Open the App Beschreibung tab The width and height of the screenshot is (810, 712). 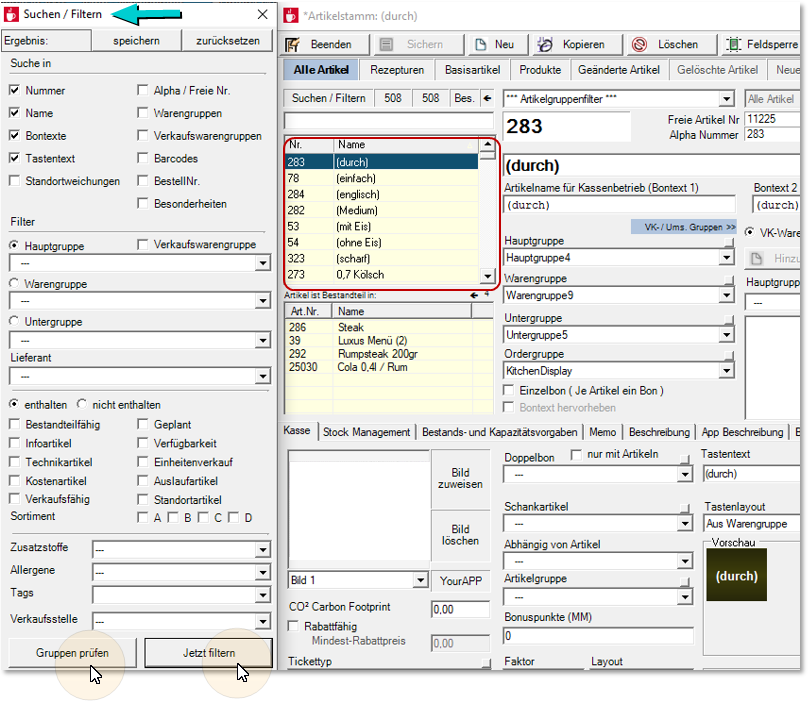tap(742, 432)
